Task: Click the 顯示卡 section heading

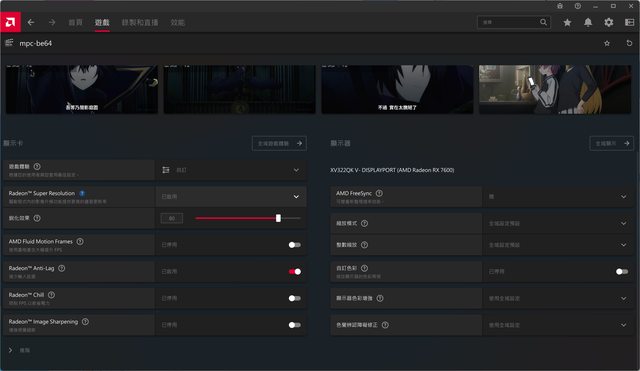Action: [13, 143]
